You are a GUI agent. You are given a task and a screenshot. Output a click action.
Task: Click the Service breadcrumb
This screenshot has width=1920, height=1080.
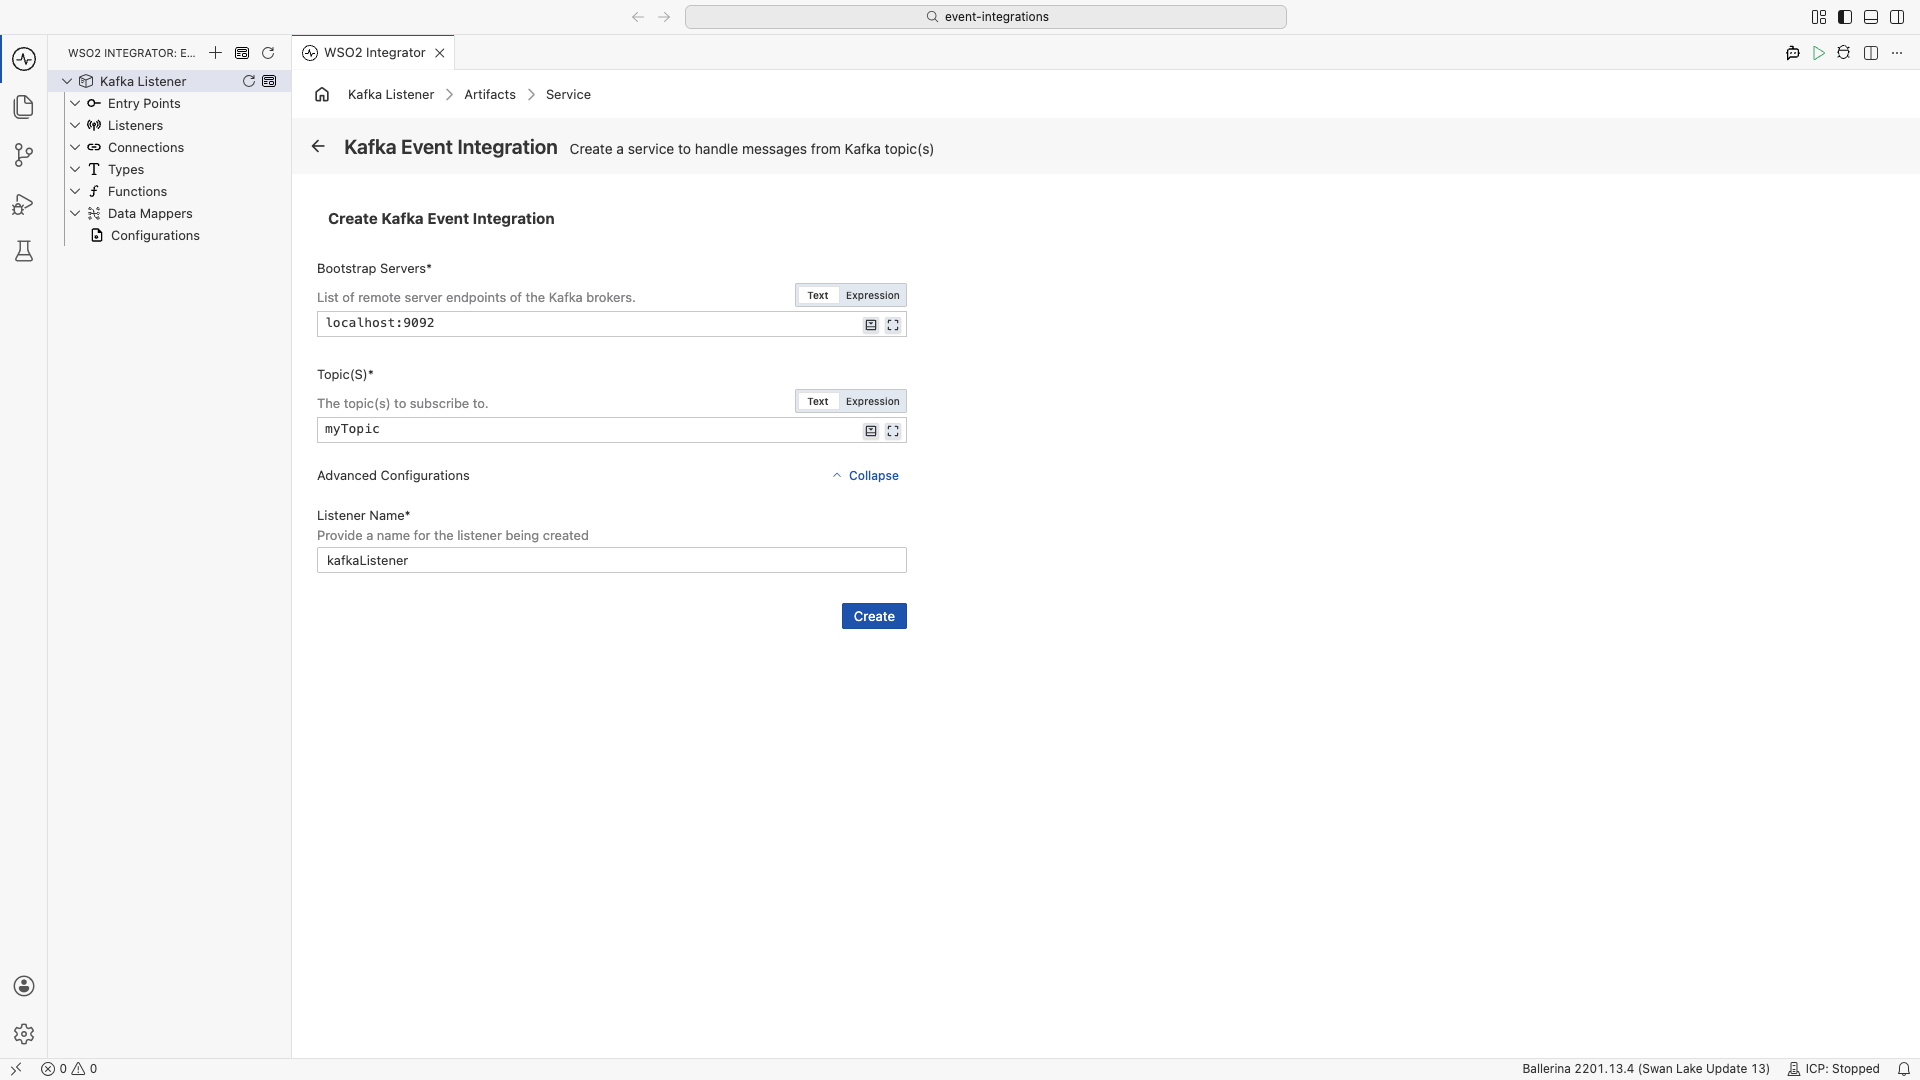pyautogui.click(x=568, y=94)
